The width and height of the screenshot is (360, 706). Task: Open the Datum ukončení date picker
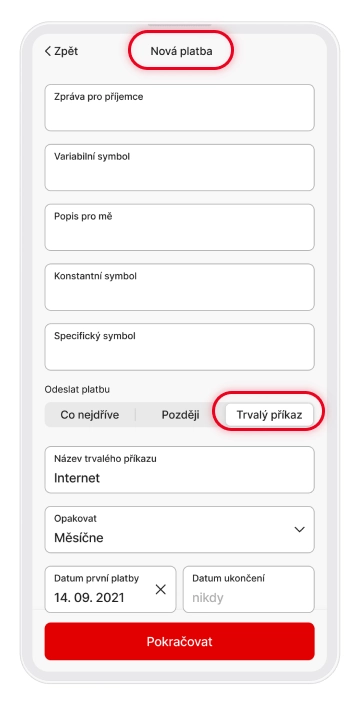tap(248, 589)
